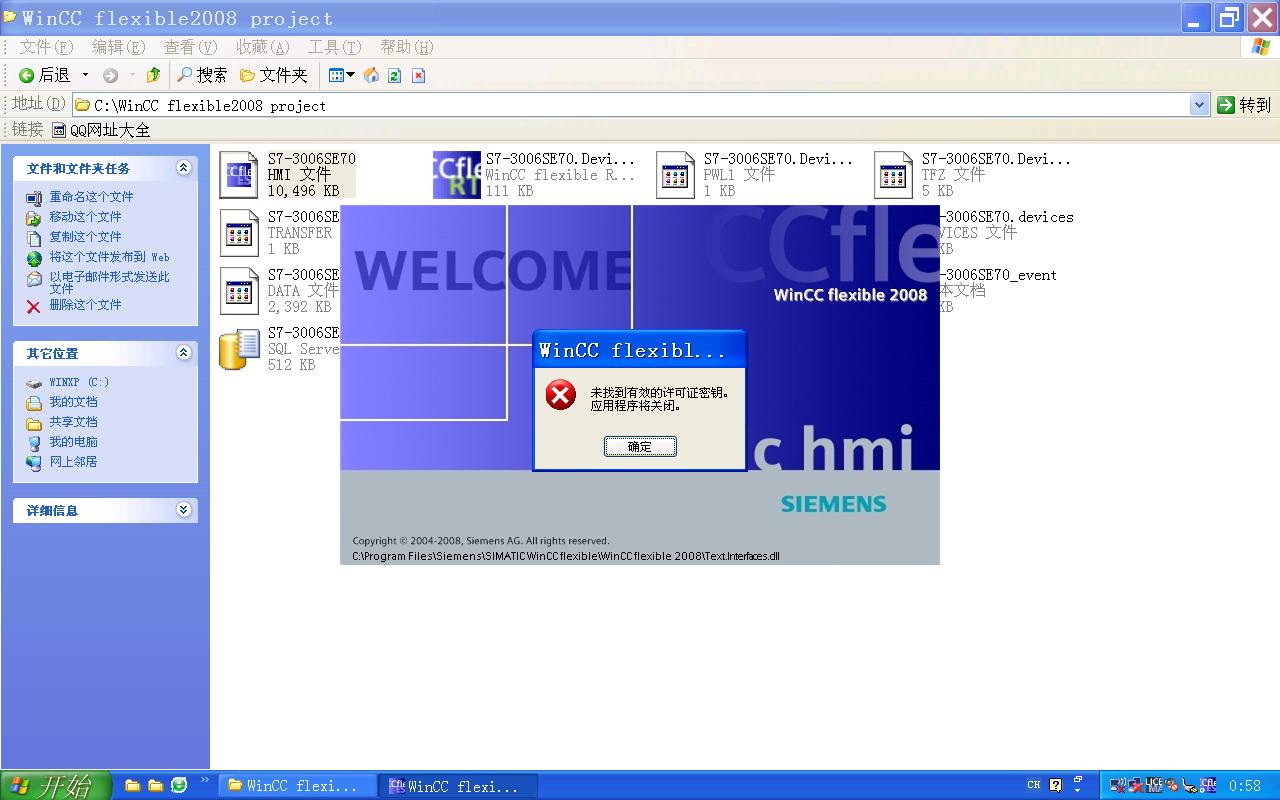
Task: Open 我的电脑 in other places
Action: click(x=73, y=442)
